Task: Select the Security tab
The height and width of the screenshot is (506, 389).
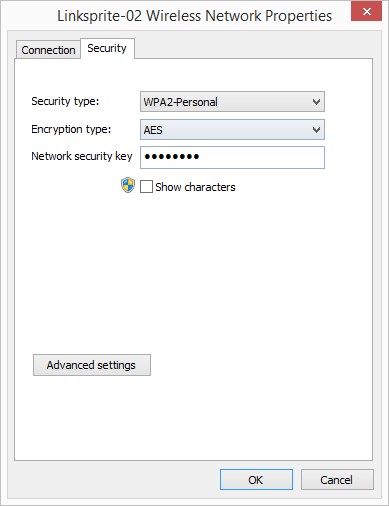Action: tap(107, 48)
